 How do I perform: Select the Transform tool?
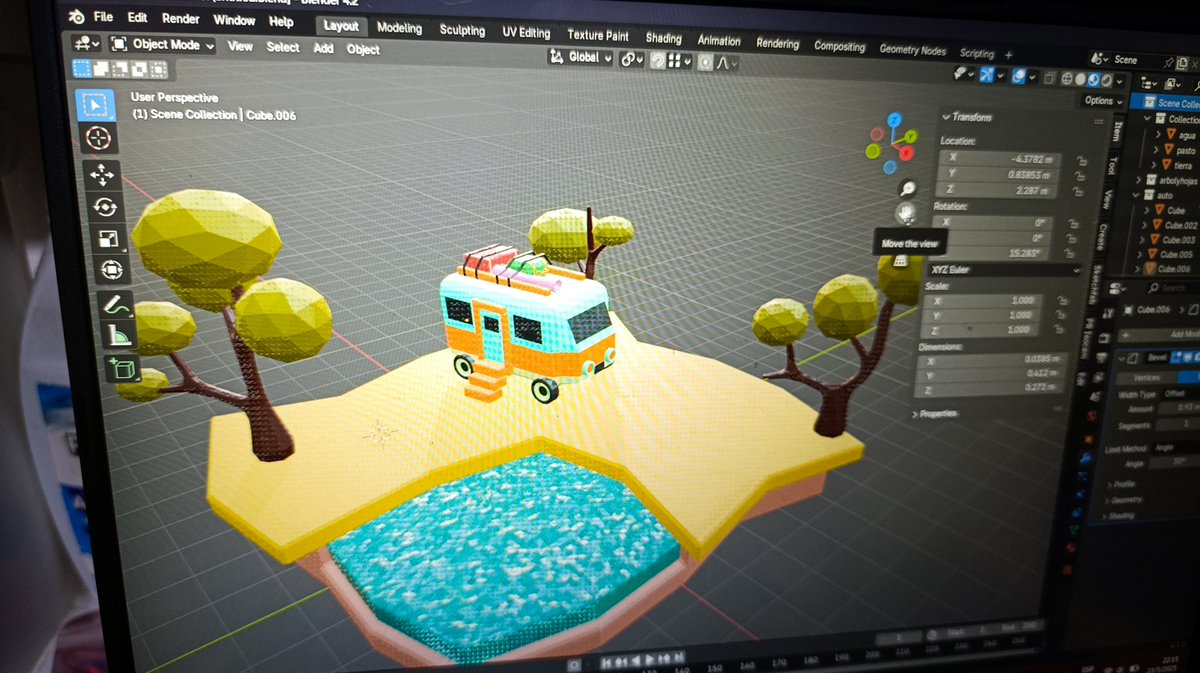click(x=110, y=269)
